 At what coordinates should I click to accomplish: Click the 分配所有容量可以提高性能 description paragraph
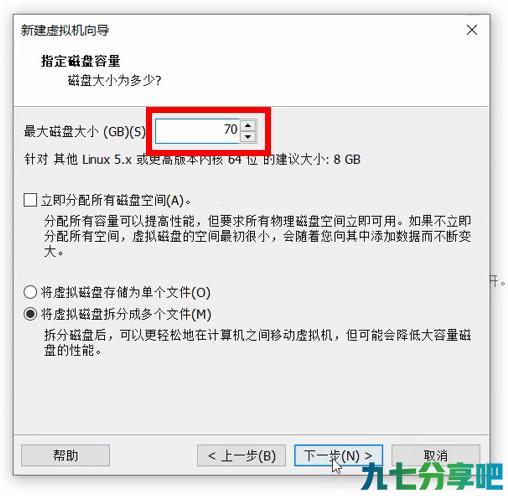tap(257, 236)
